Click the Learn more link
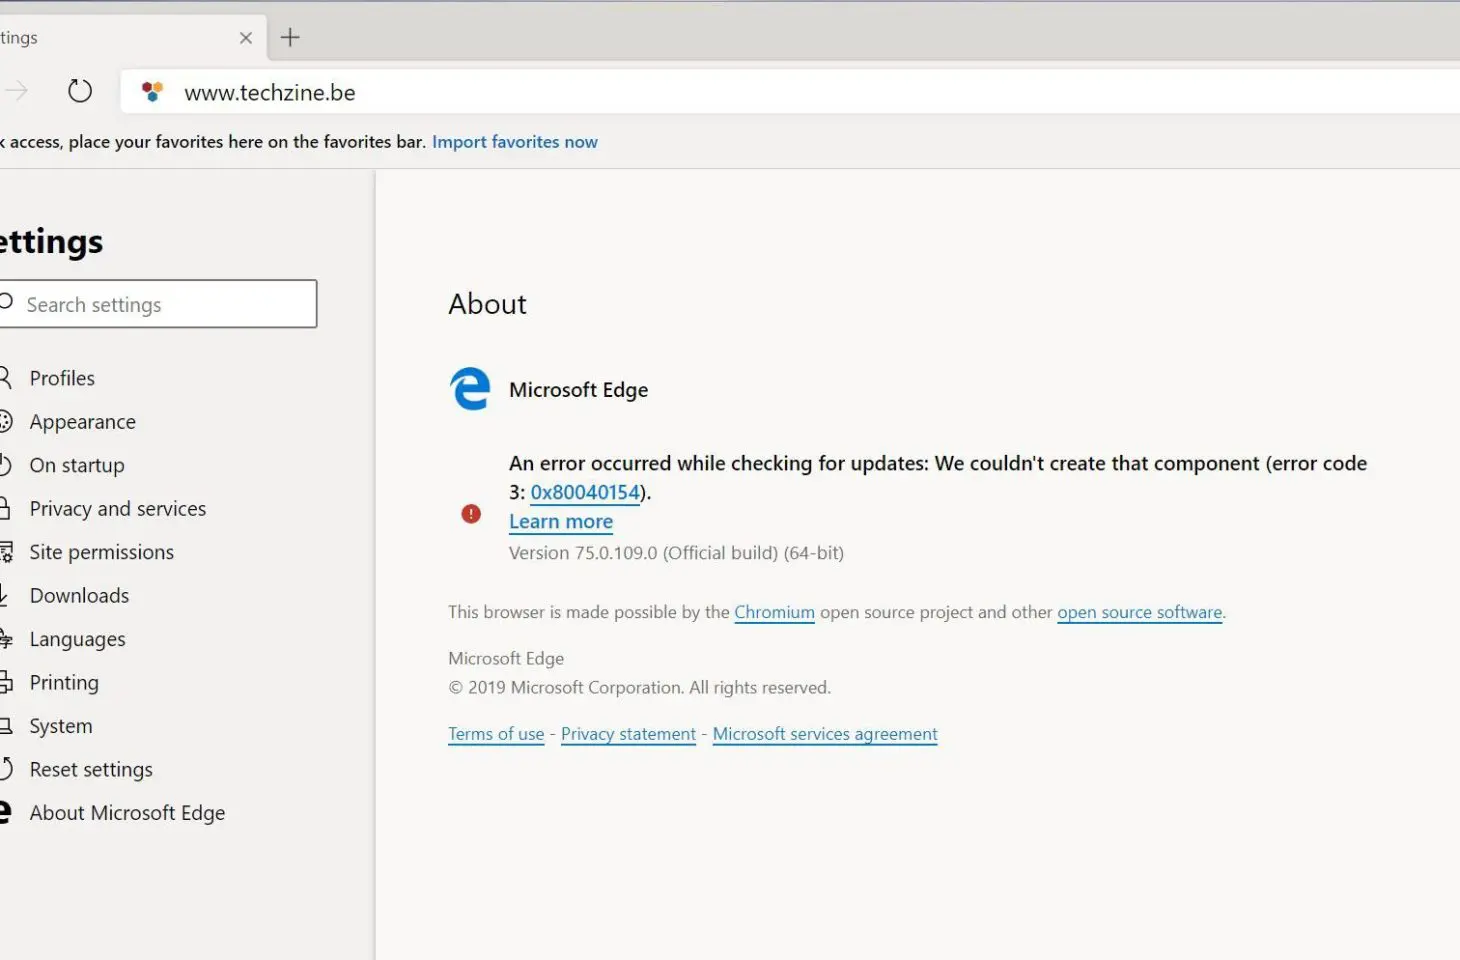Image resolution: width=1460 pixels, height=960 pixels. point(560,521)
